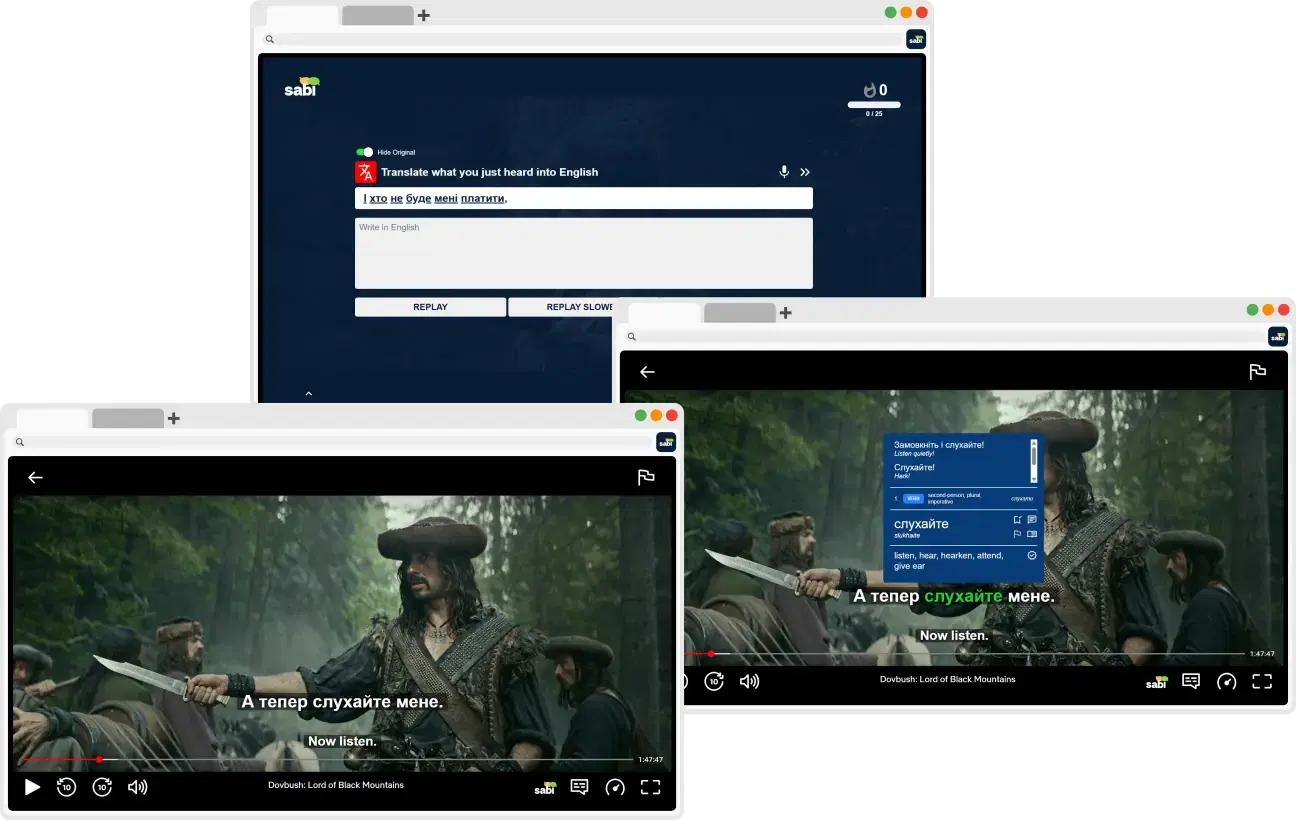This screenshot has width=1296, height=820.
Task: Click the word мені in the Ukrainian sentence
Action: coord(446,198)
